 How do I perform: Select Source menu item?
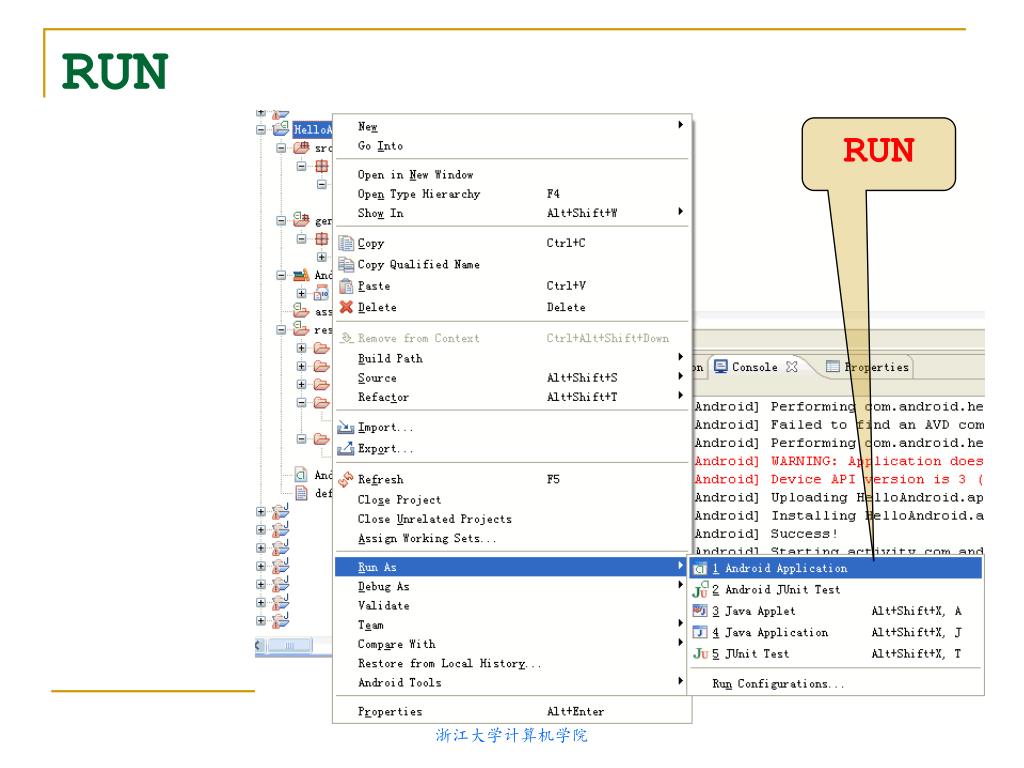coord(512,377)
